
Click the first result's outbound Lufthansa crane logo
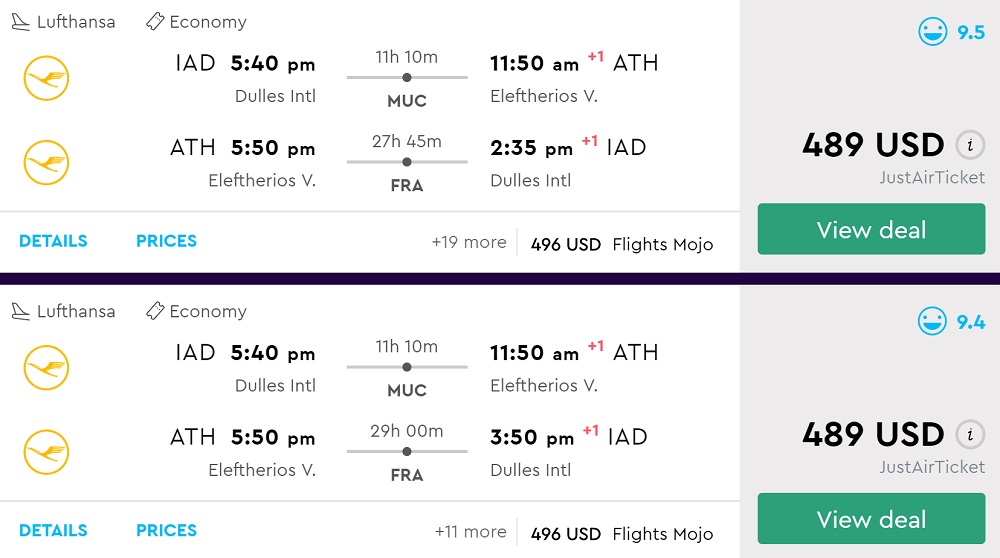[46, 78]
